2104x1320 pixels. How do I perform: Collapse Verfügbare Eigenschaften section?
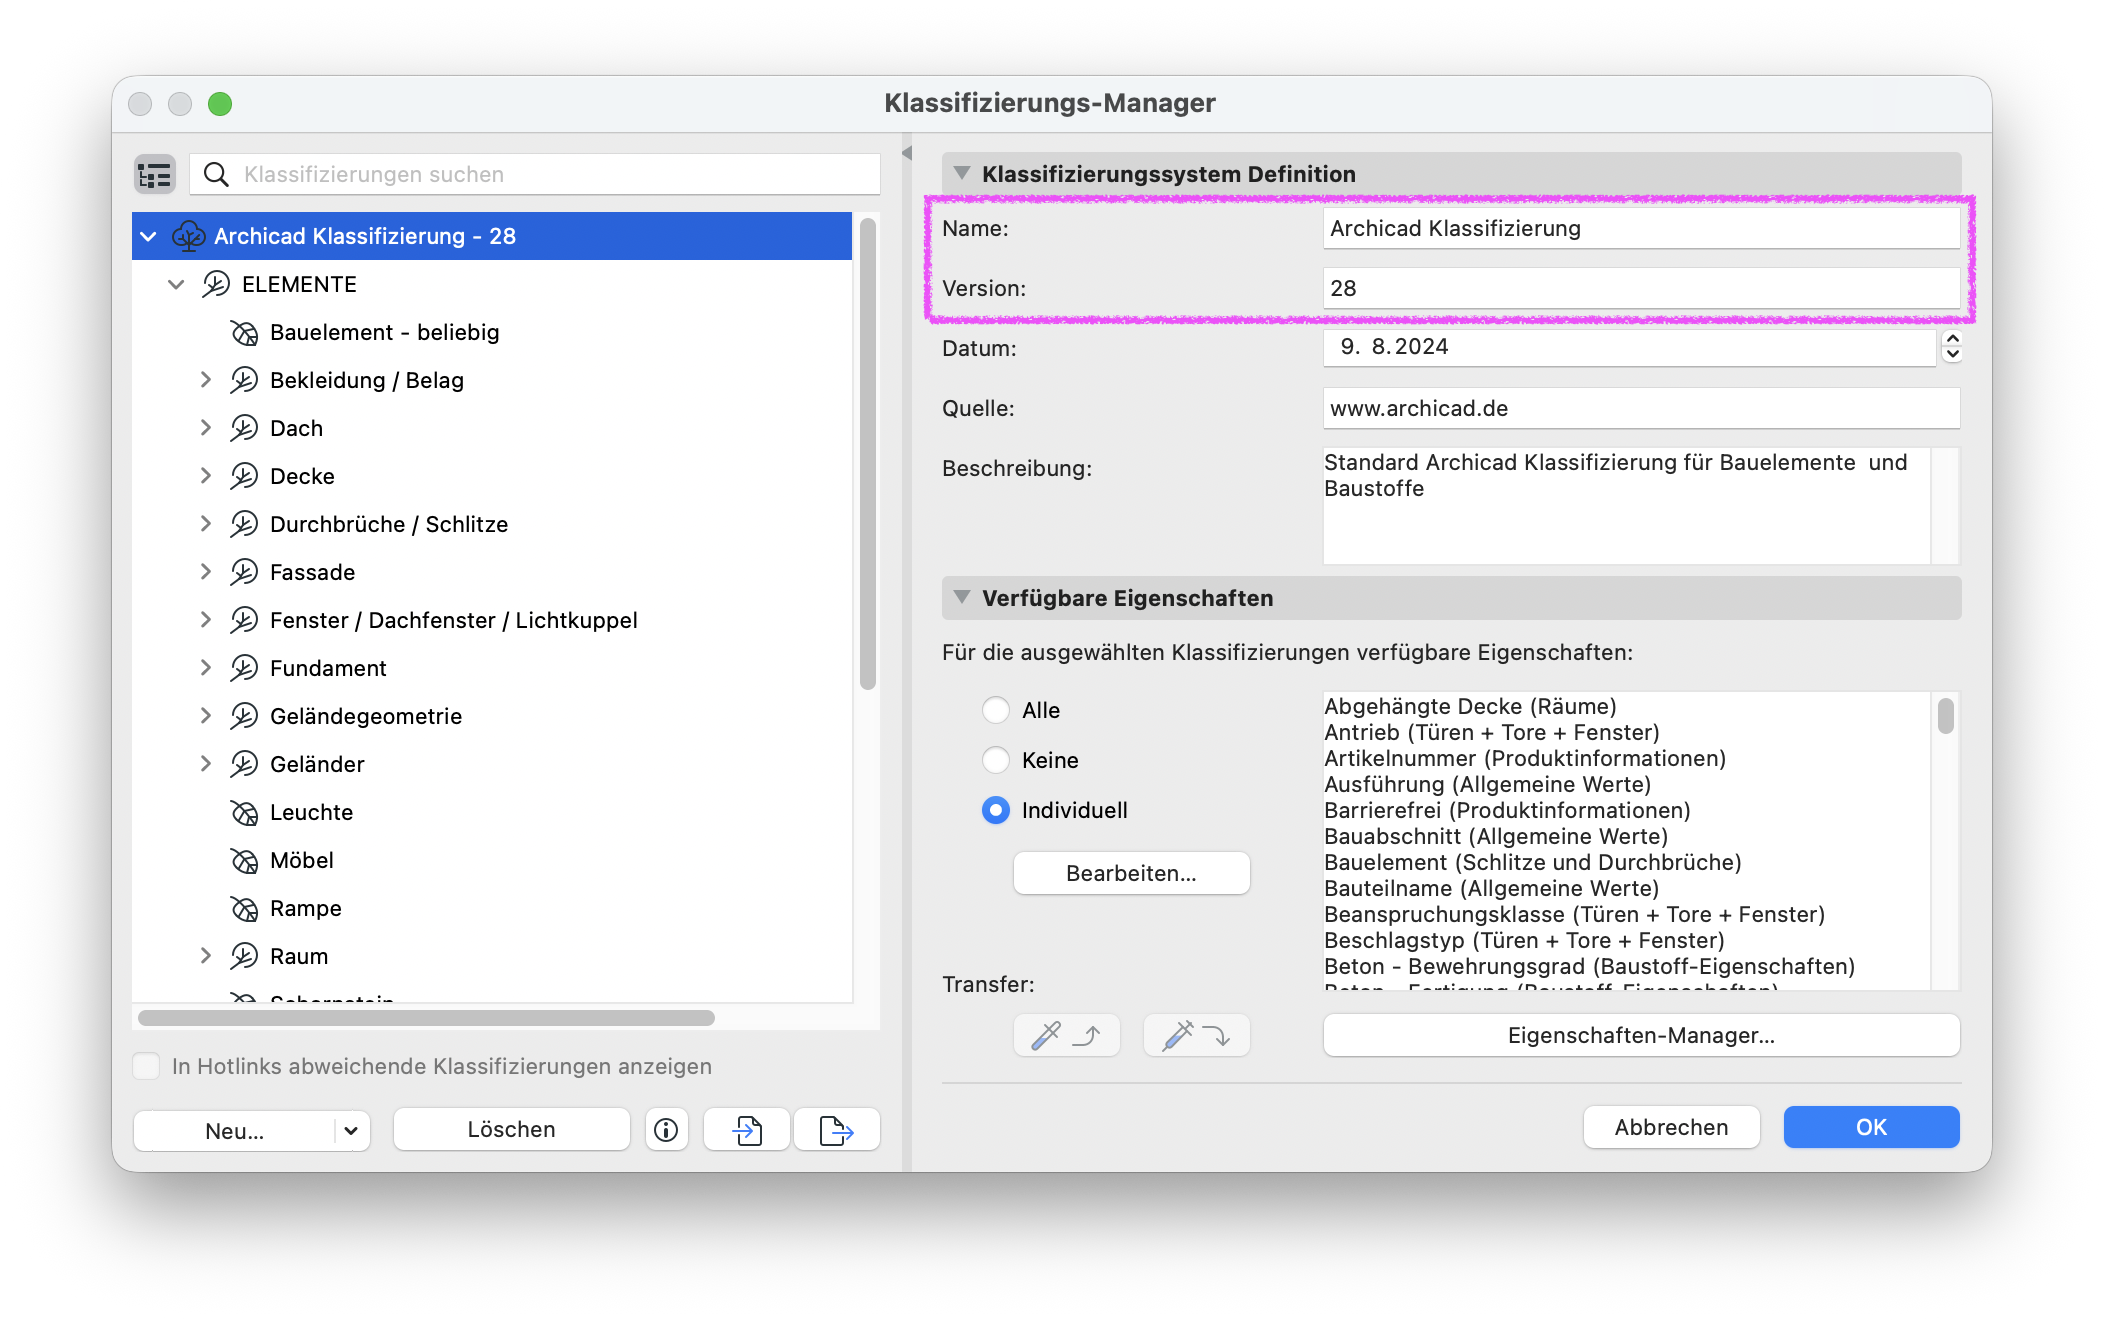click(x=962, y=597)
